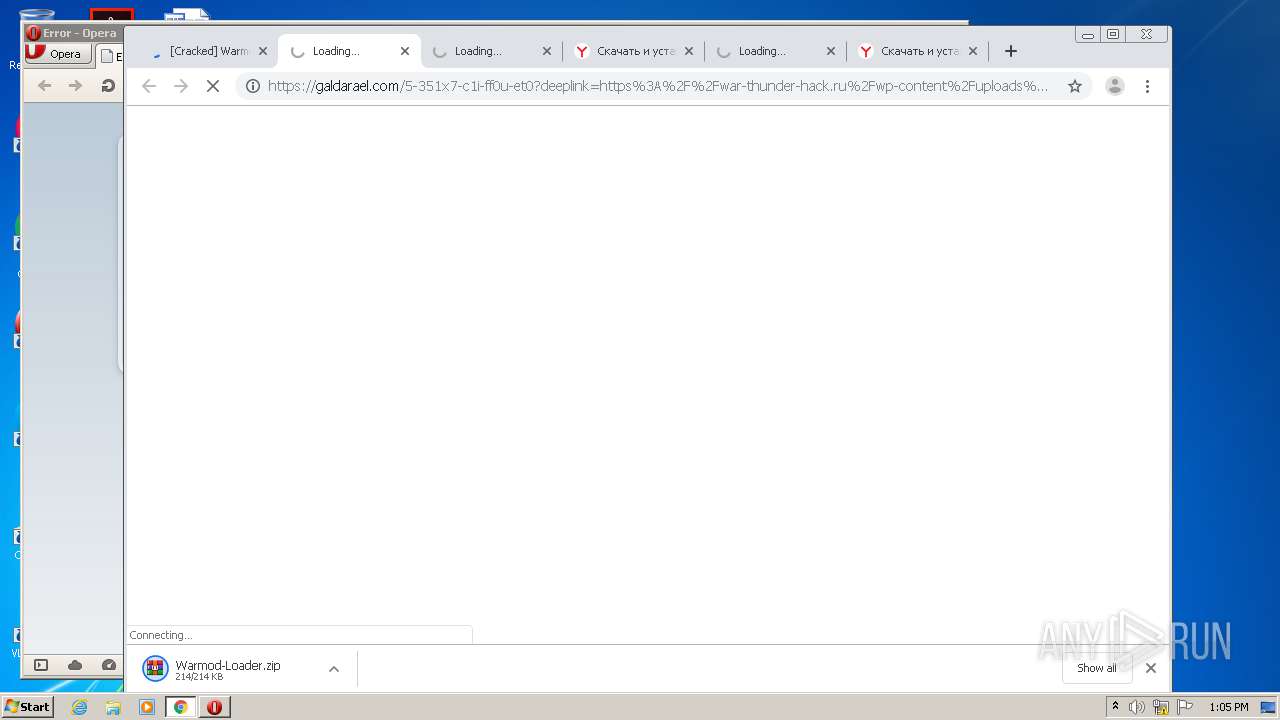Open network status tray icon
The image size is (1280, 720).
click(1161, 707)
